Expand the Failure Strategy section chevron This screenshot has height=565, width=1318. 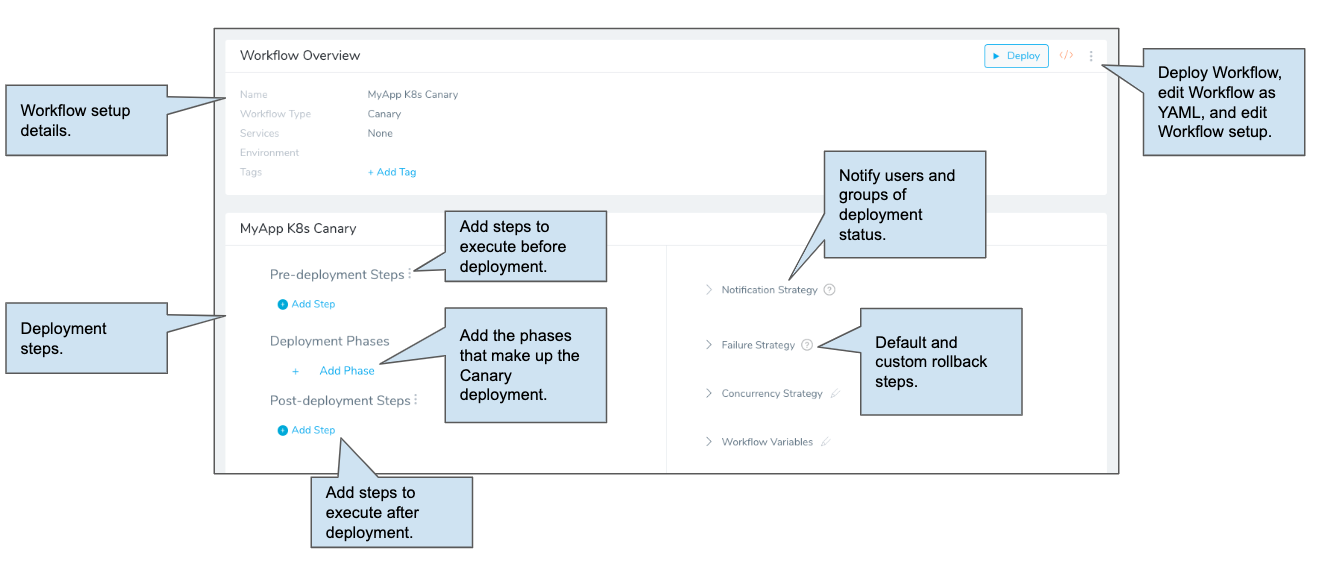[709, 345]
